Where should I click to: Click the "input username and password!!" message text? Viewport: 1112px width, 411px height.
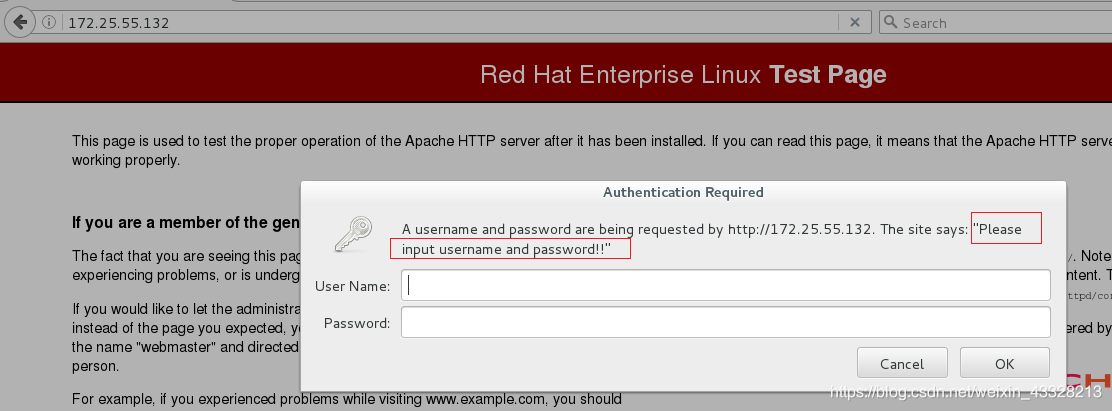(x=506, y=249)
